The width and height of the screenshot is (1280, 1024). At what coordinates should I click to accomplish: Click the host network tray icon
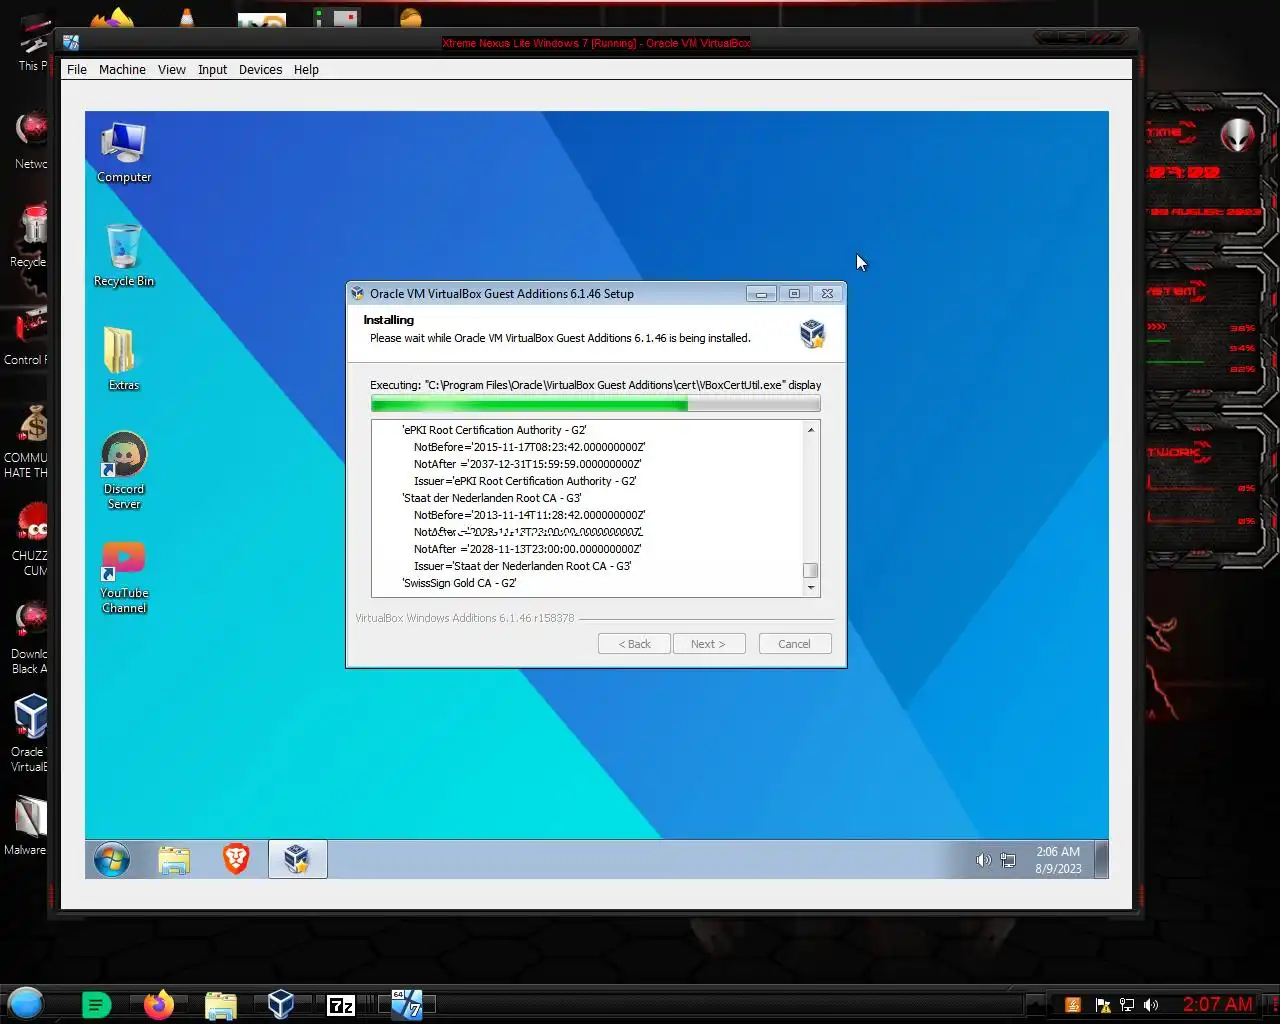point(1127,1005)
